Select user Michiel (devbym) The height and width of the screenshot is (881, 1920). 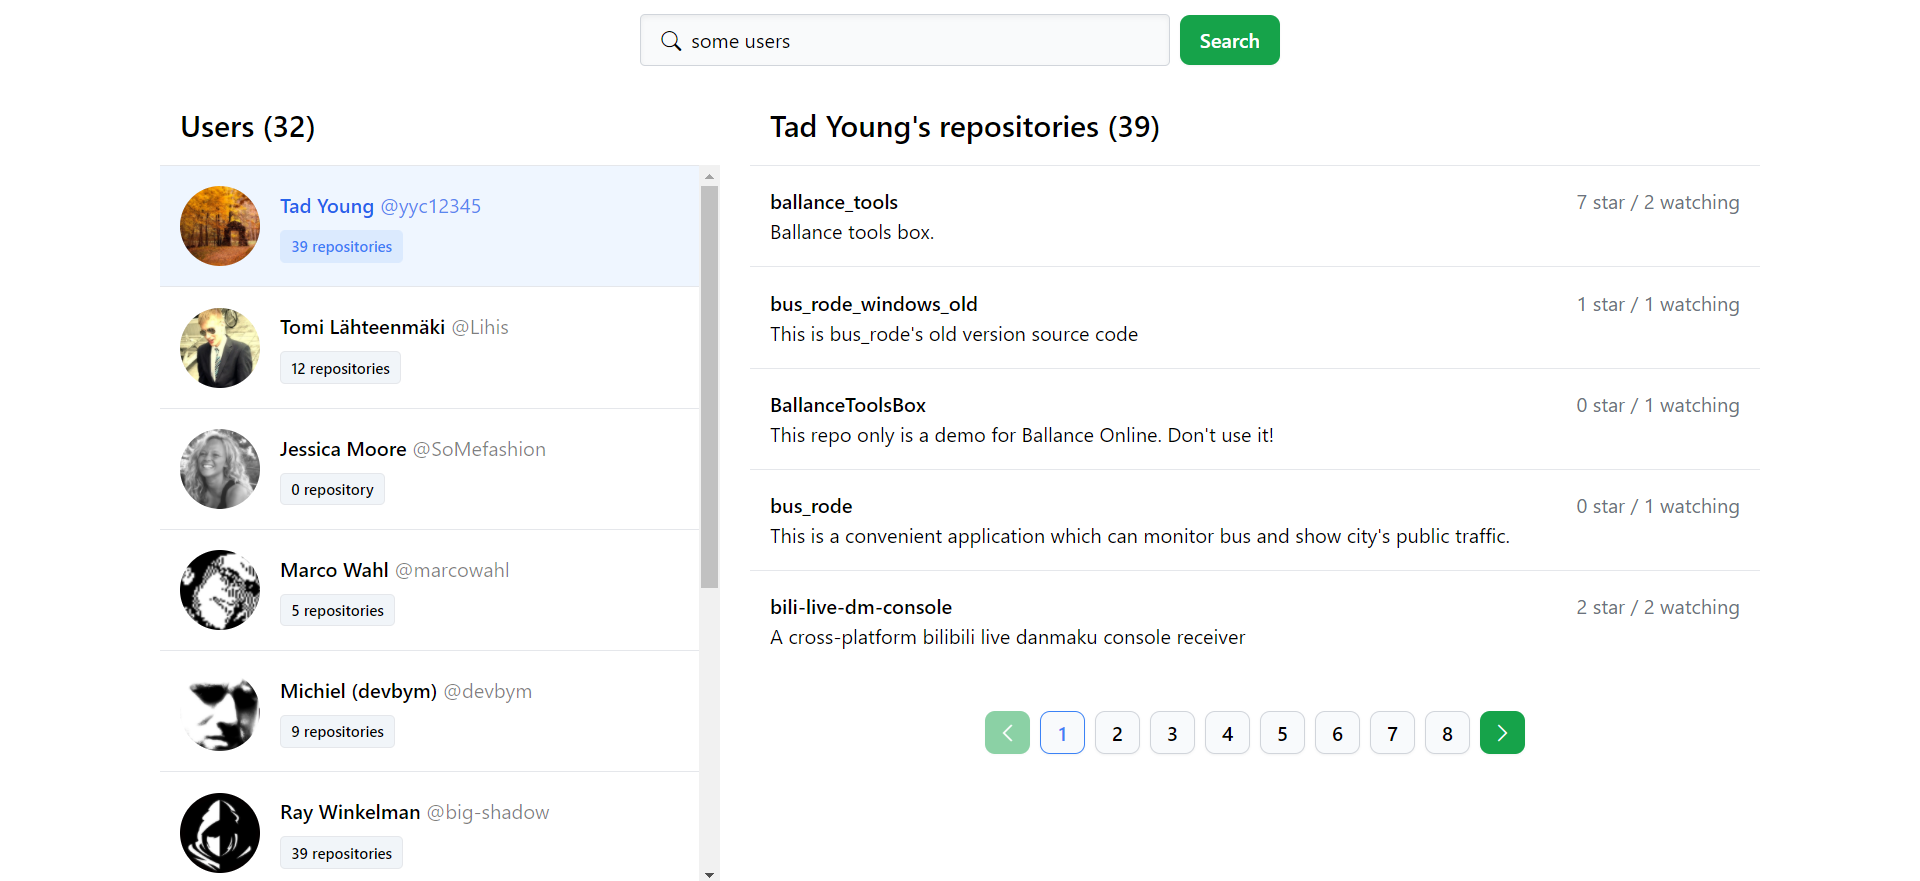tap(357, 691)
